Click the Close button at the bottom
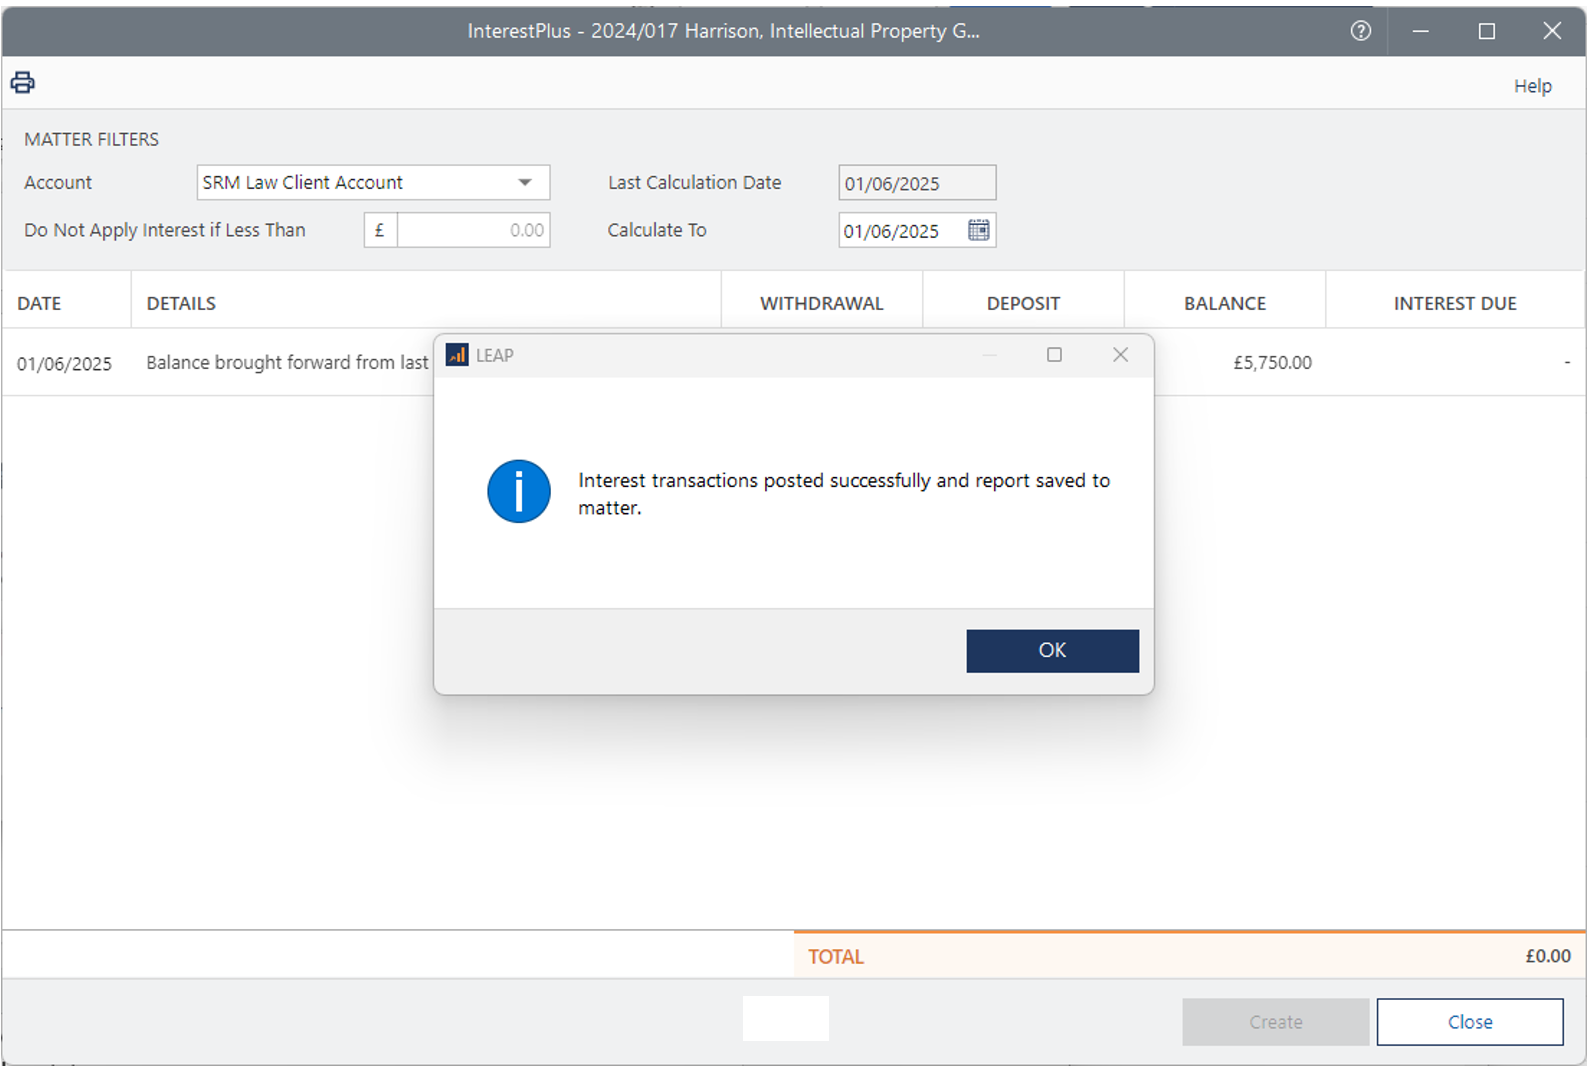The image size is (1591, 1068). coord(1469,1022)
